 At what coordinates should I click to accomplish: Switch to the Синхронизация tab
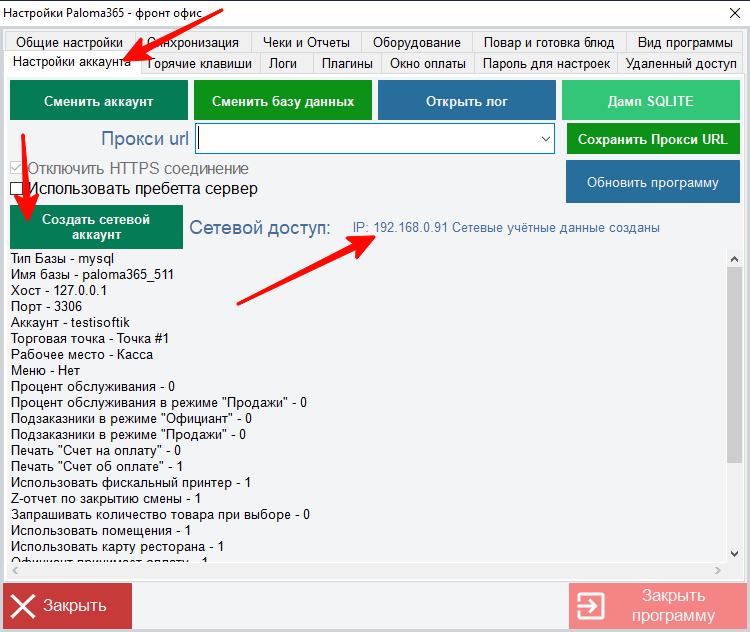click(193, 42)
